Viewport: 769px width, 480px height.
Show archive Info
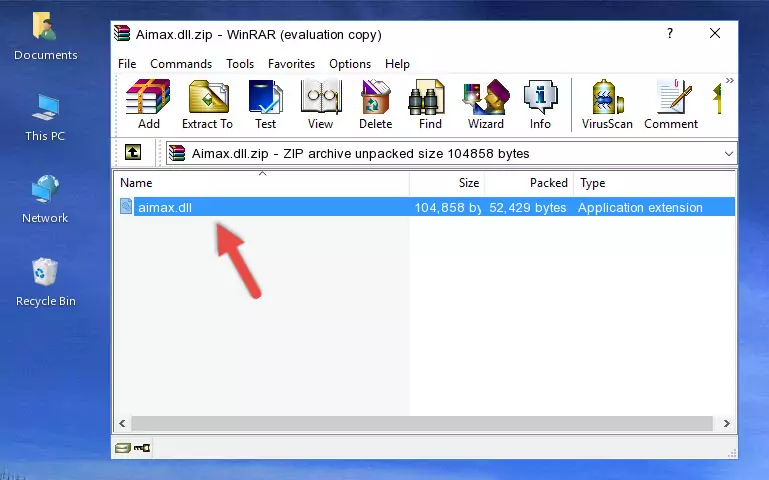click(540, 104)
